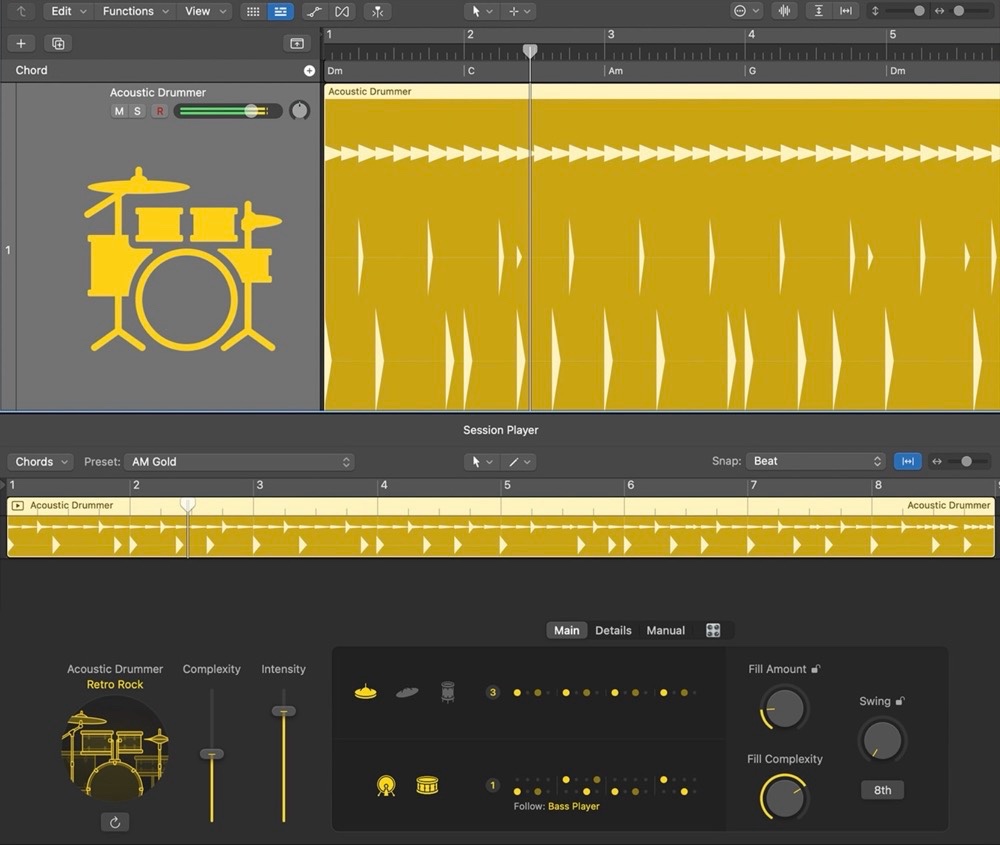
Task: Mute the Acoustic Drummer track
Action: coord(119,111)
